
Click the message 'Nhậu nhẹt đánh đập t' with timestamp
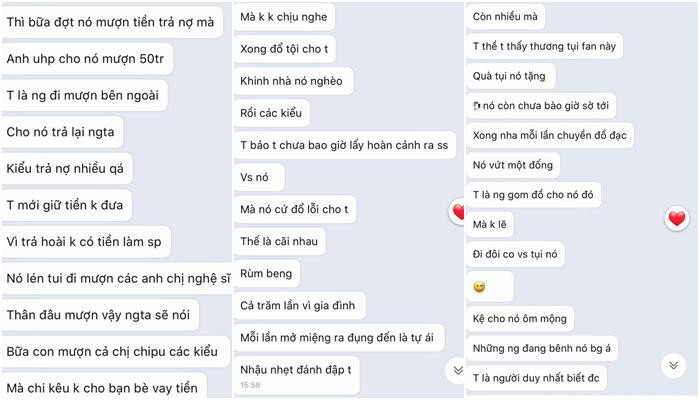point(296,375)
